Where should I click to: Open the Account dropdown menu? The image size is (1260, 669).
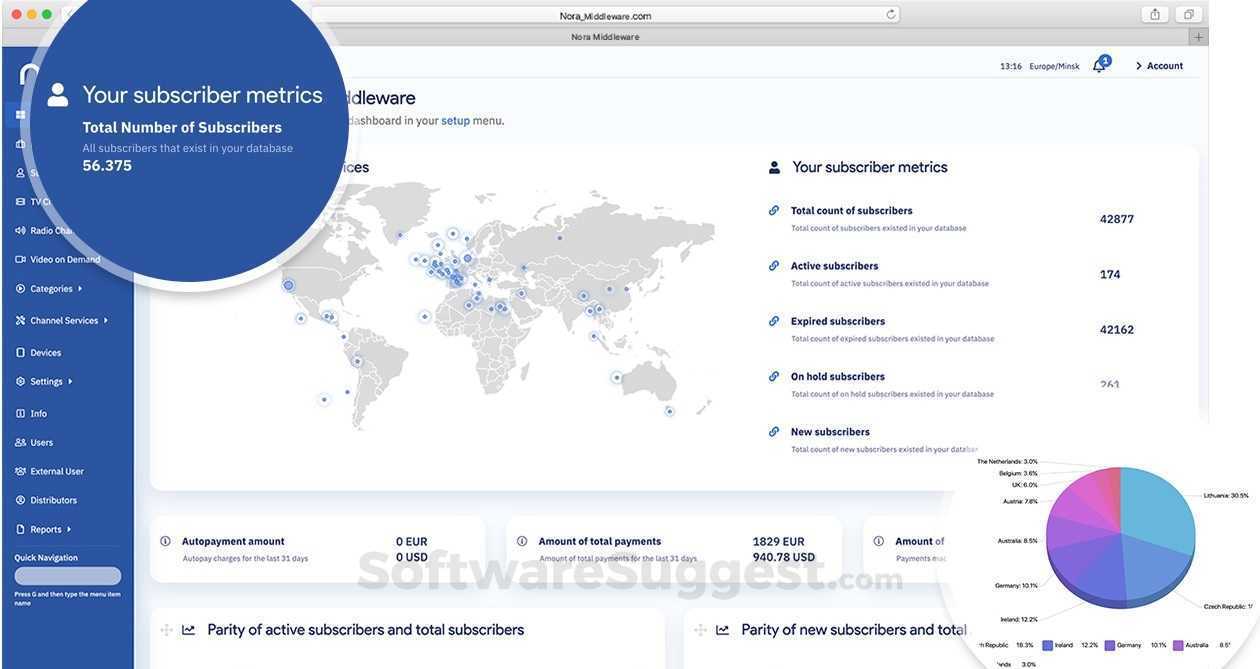(1160, 66)
